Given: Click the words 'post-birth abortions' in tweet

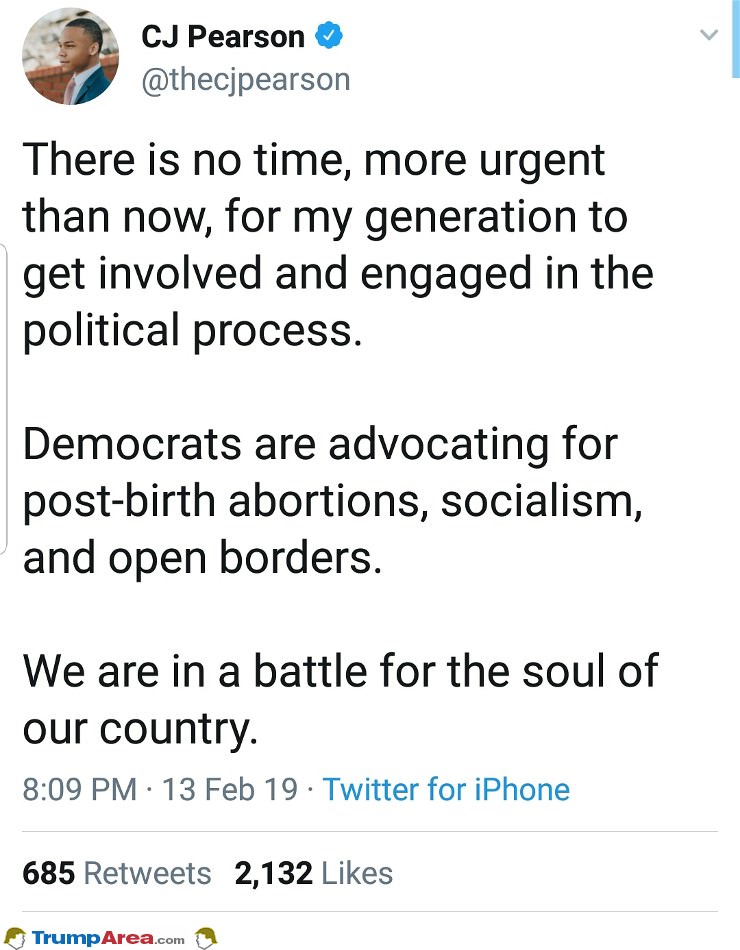Looking at the screenshot, I should click(x=221, y=502).
